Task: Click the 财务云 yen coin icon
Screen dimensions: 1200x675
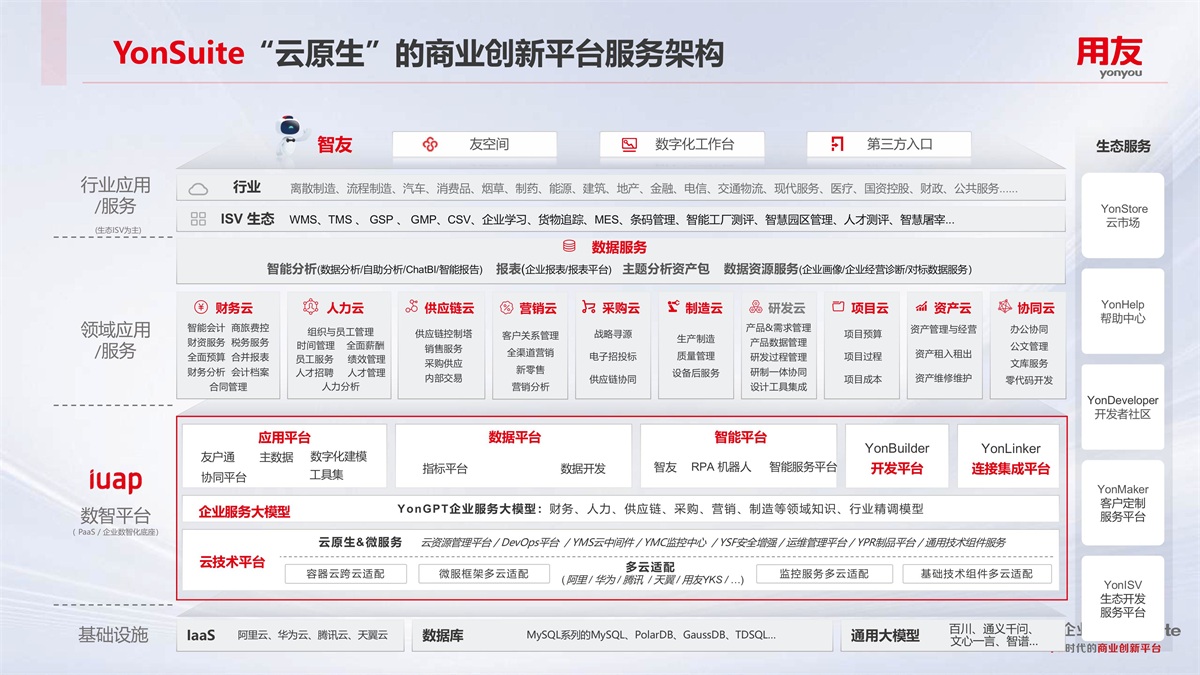Action: [200, 308]
